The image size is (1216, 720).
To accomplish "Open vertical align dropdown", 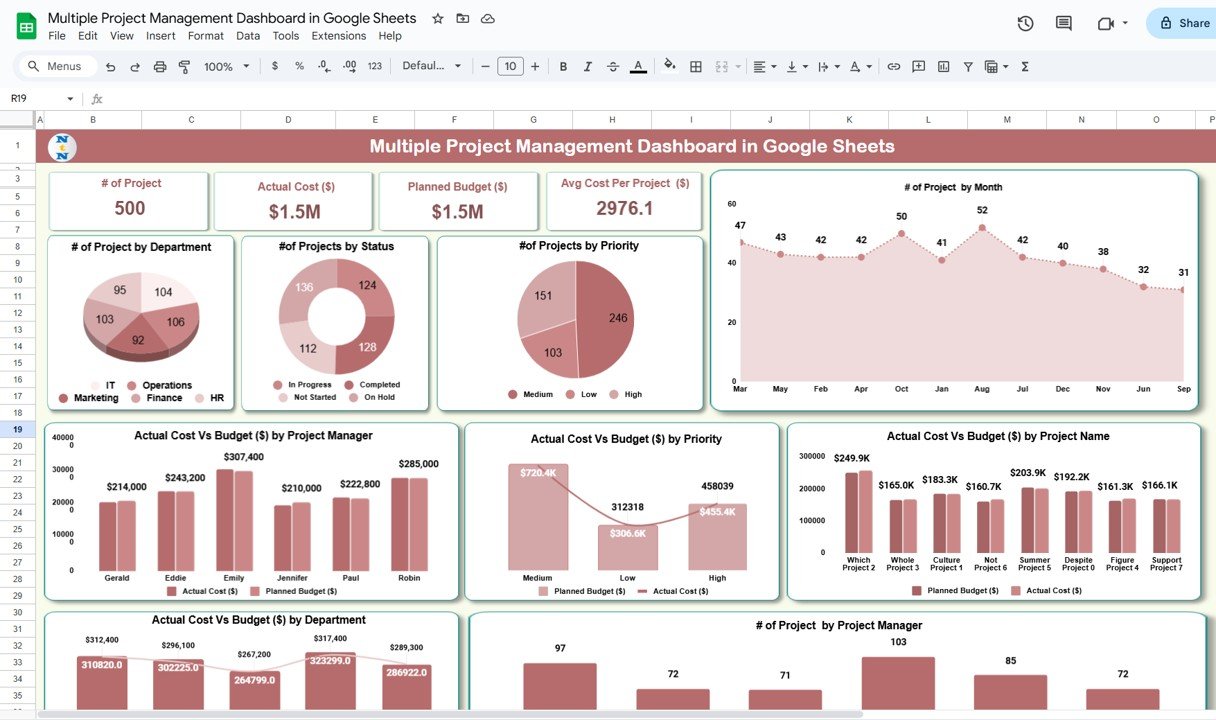I will [x=797, y=67].
